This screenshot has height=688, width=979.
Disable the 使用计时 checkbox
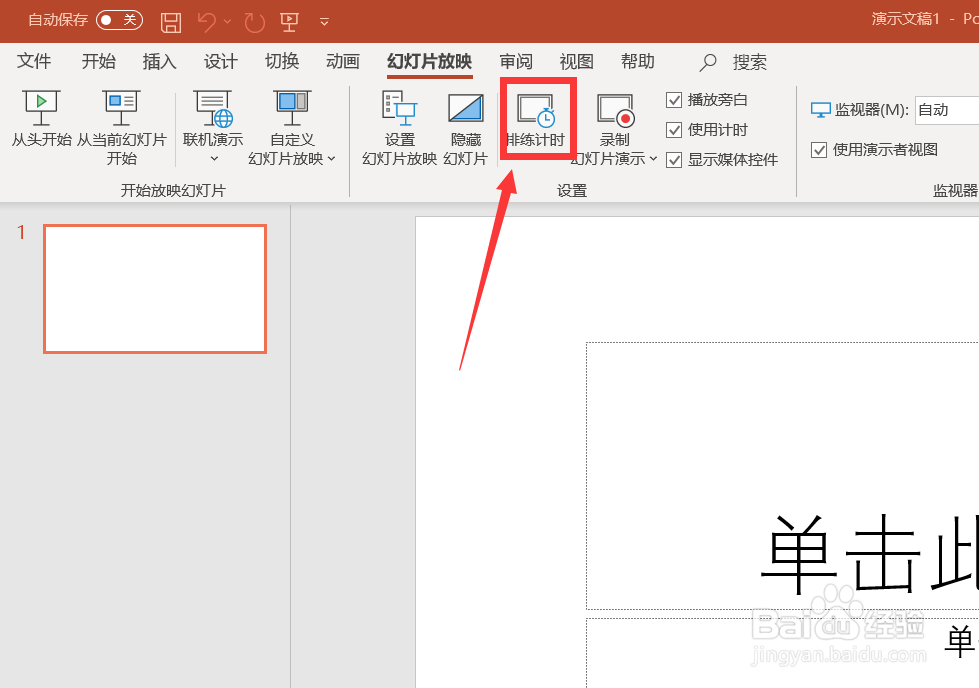click(674, 129)
